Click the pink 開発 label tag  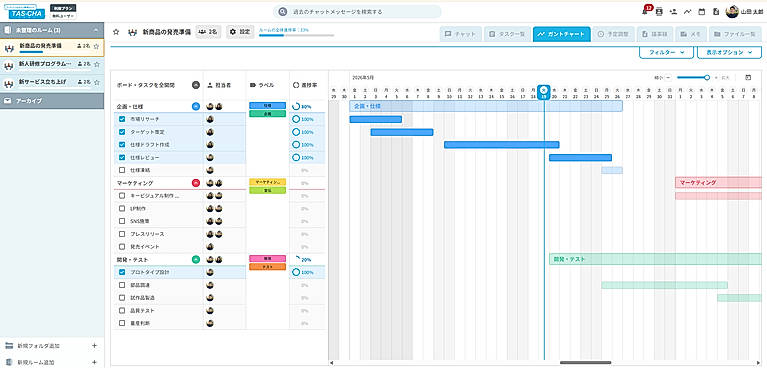268,258
